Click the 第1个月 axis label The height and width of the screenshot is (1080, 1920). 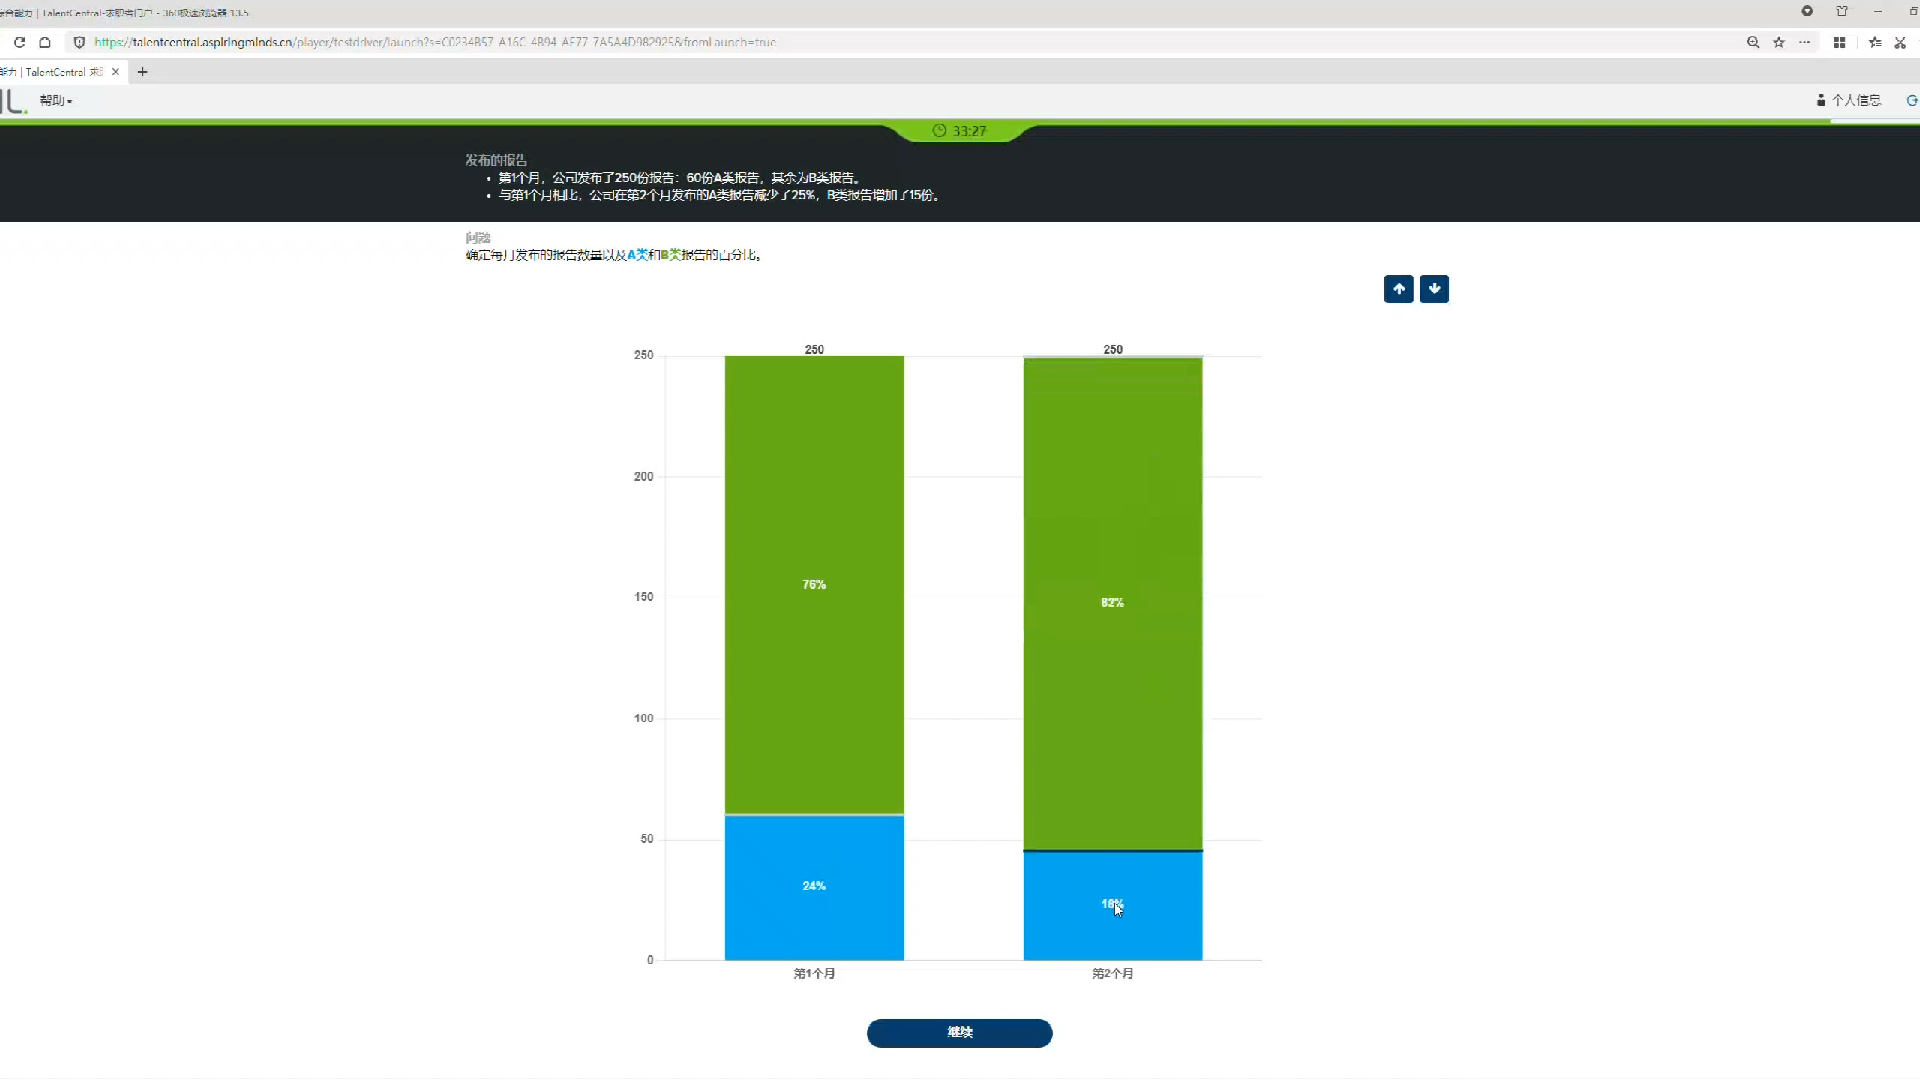coord(814,974)
